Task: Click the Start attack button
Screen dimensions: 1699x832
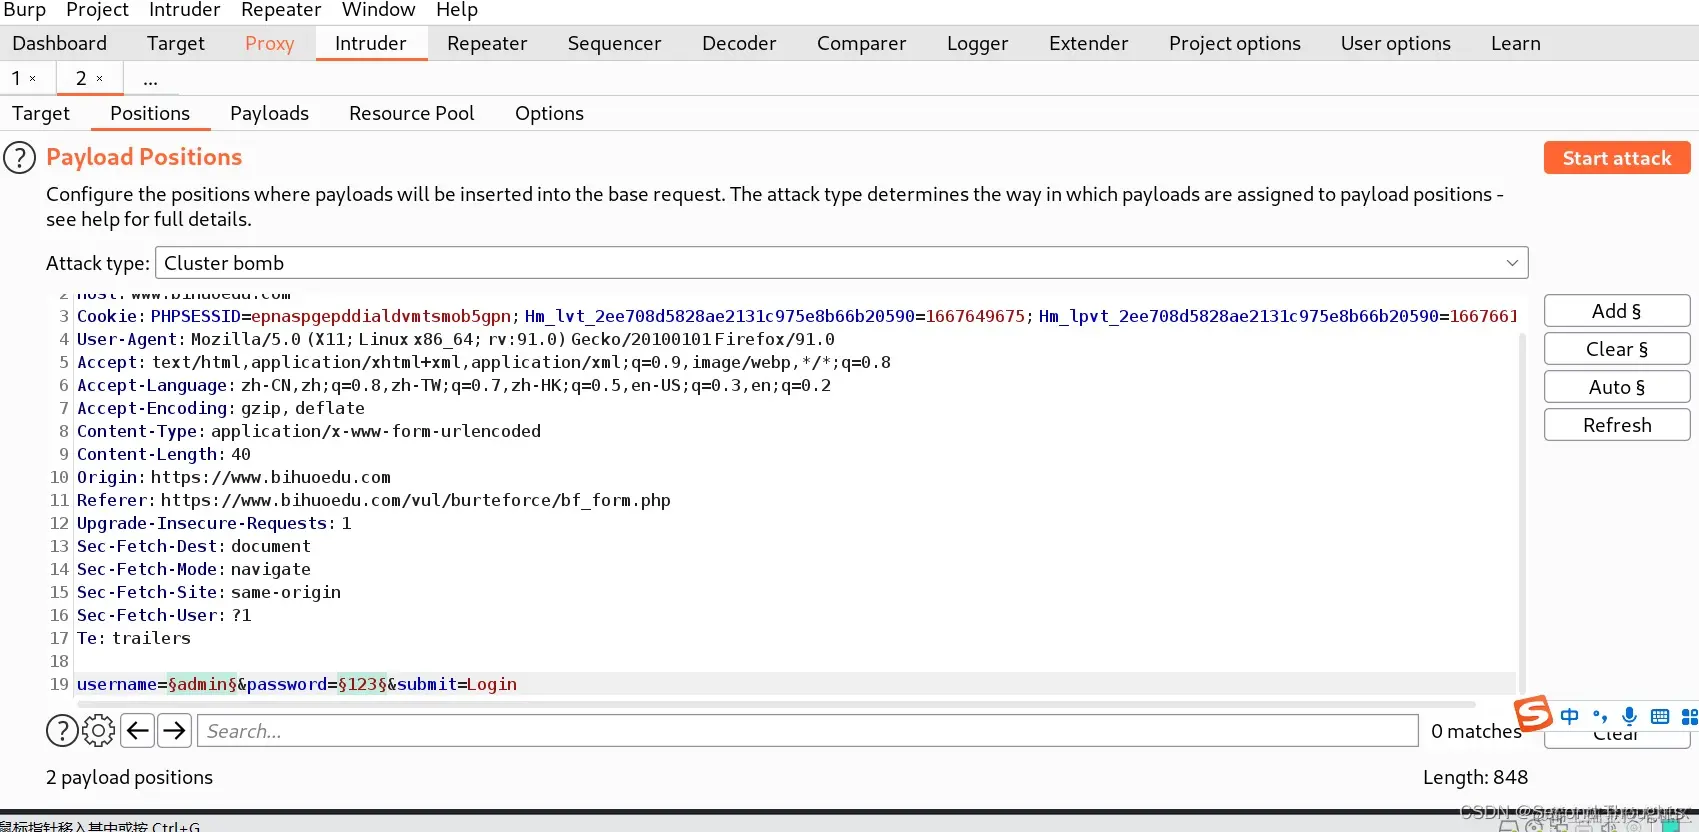Action: click(x=1617, y=158)
